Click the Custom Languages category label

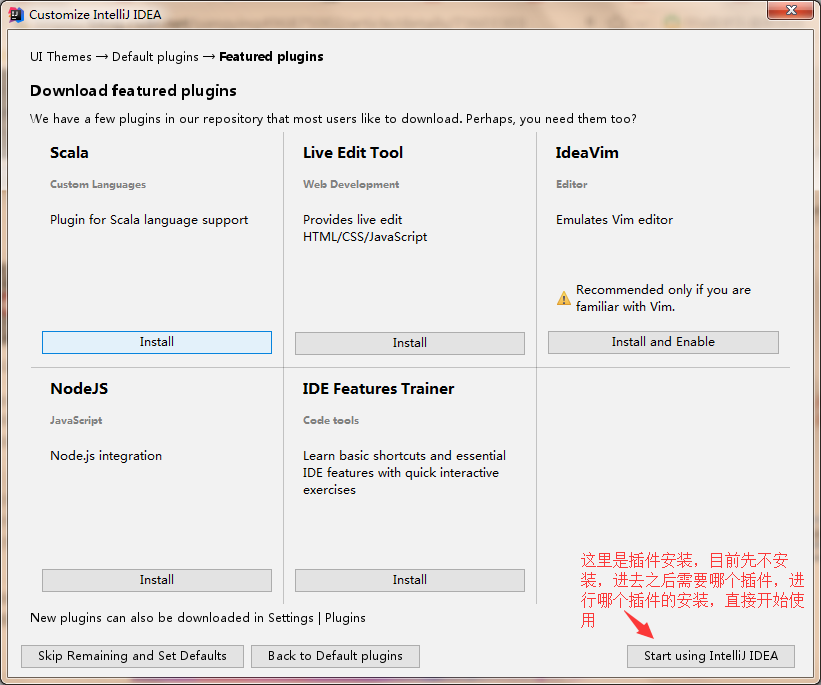pos(98,184)
